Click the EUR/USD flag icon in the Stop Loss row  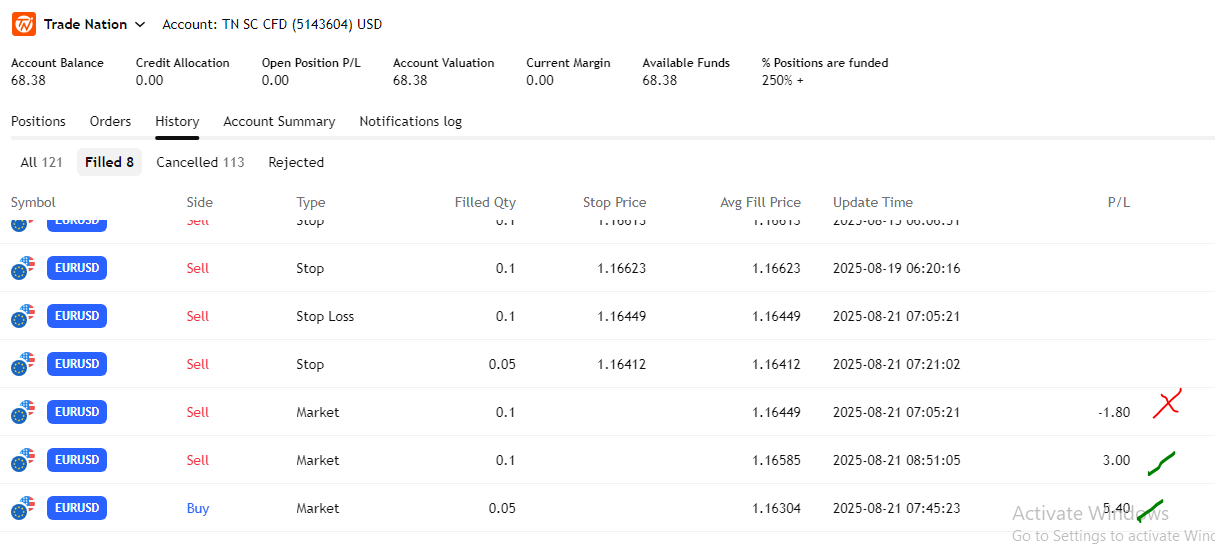coord(23,317)
